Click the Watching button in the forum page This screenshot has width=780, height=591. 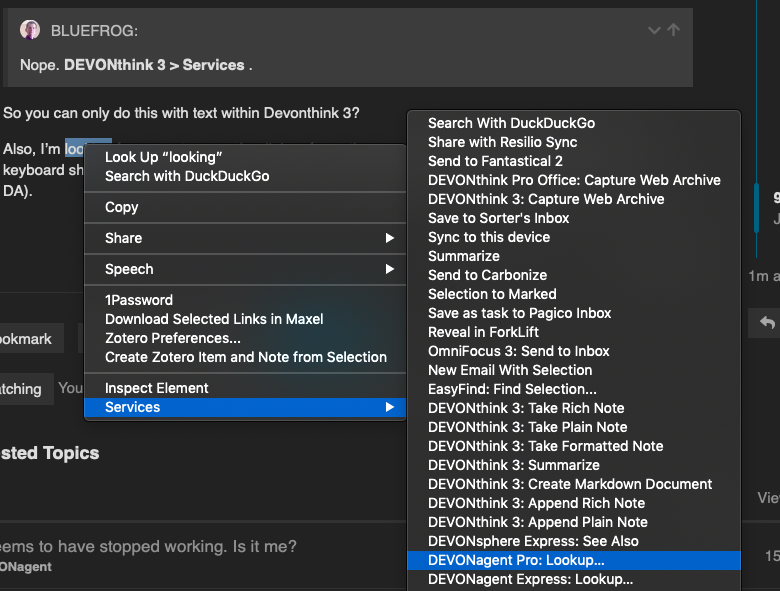(x=26, y=389)
